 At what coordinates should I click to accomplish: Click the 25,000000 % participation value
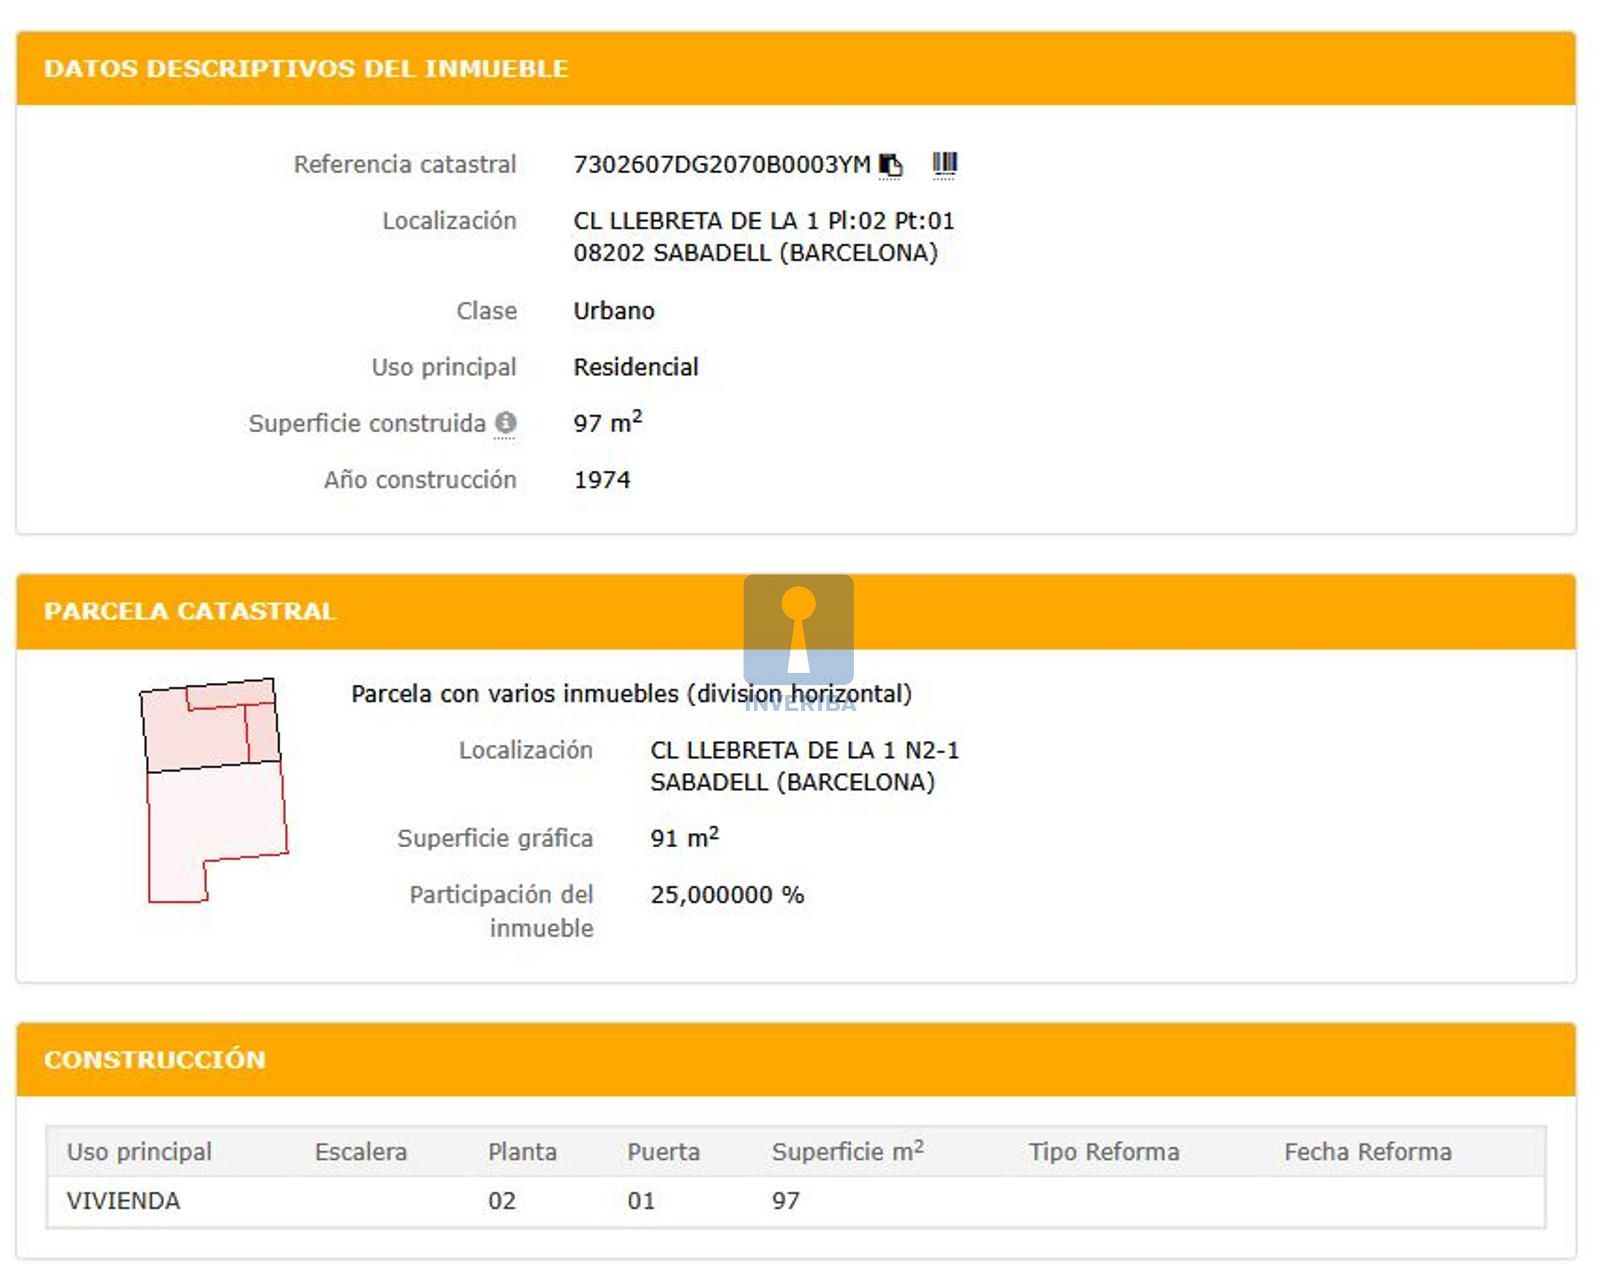point(727,895)
